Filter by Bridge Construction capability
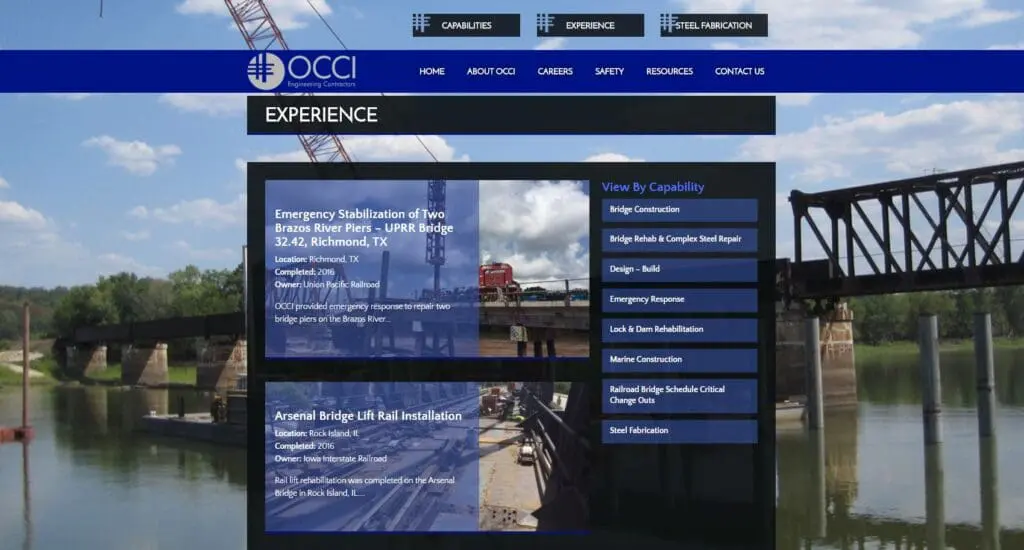Viewport: 1024px width, 550px height. coord(679,210)
